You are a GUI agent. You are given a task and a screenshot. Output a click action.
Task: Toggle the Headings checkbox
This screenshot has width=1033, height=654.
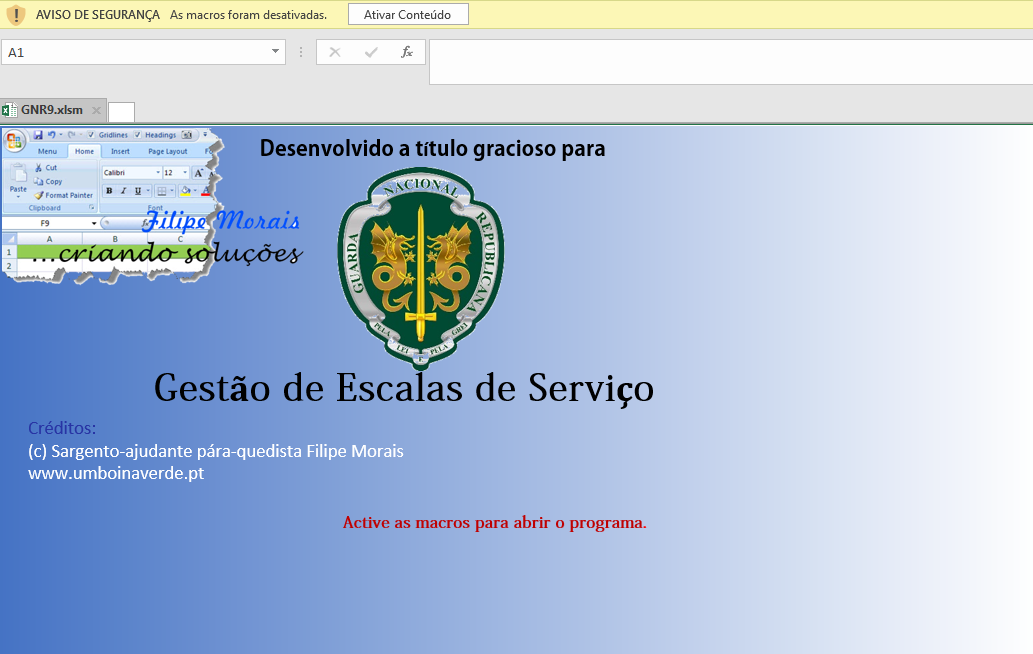pyautogui.click(x=138, y=135)
